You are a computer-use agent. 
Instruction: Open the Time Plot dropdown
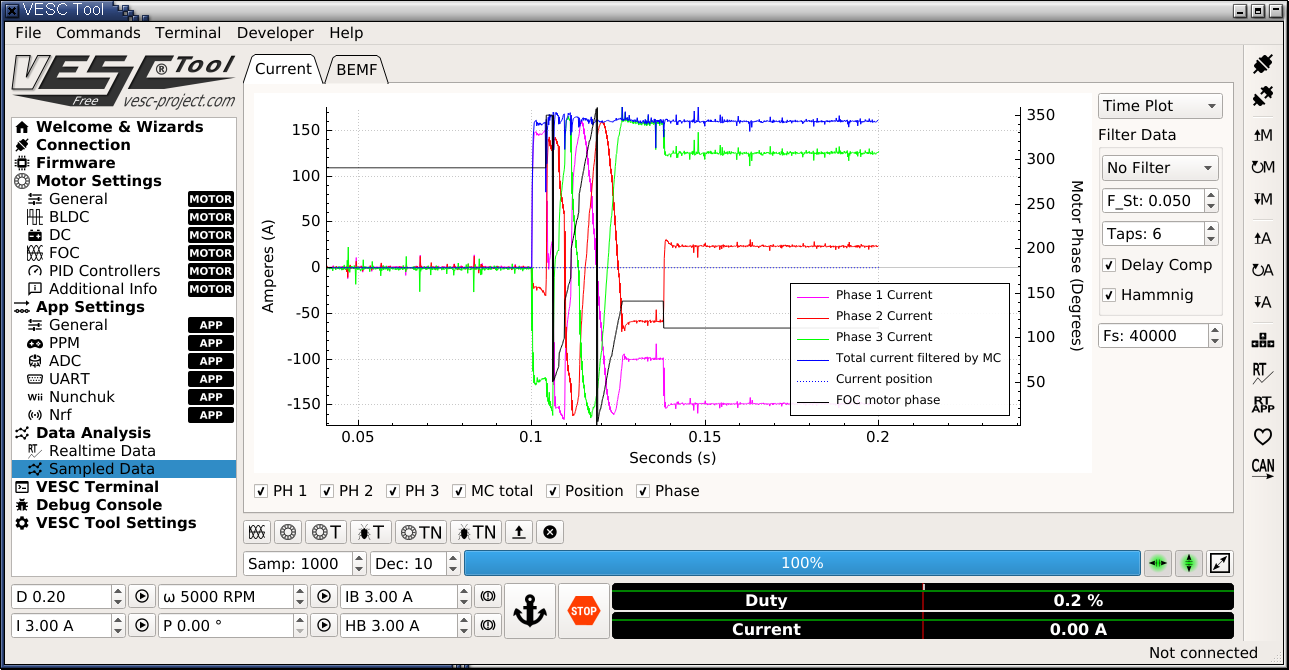click(1160, 106)
